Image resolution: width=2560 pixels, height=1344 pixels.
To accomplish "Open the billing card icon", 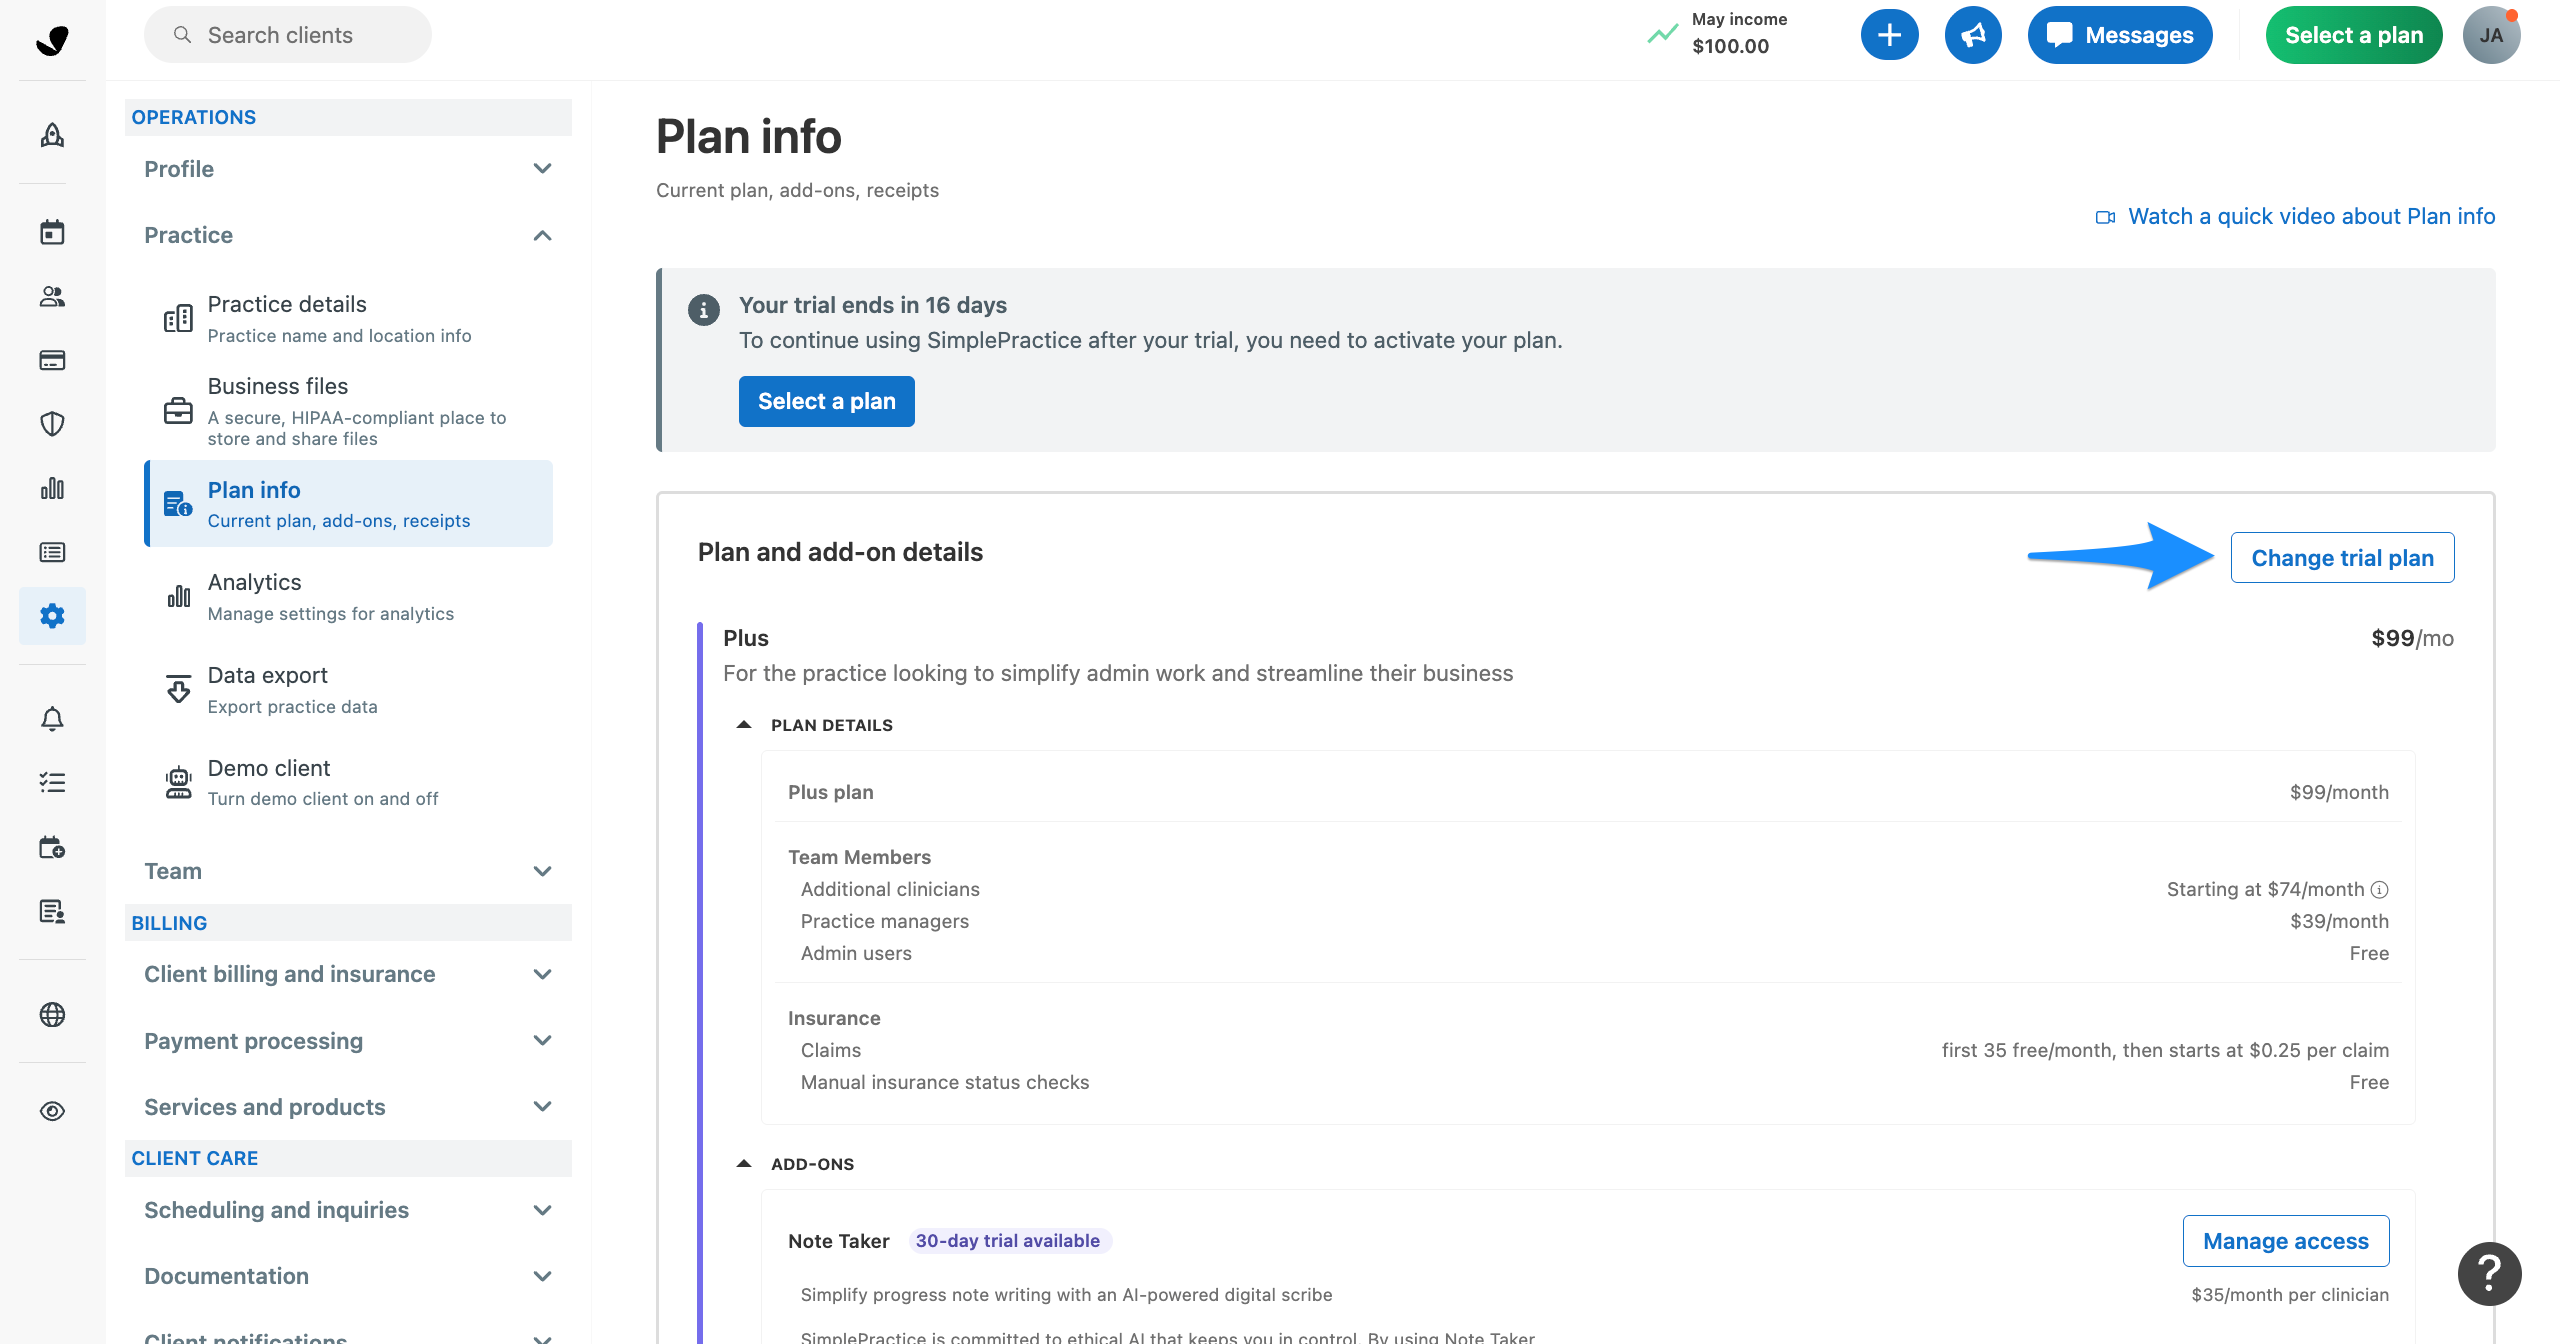I will pos(52,360).
